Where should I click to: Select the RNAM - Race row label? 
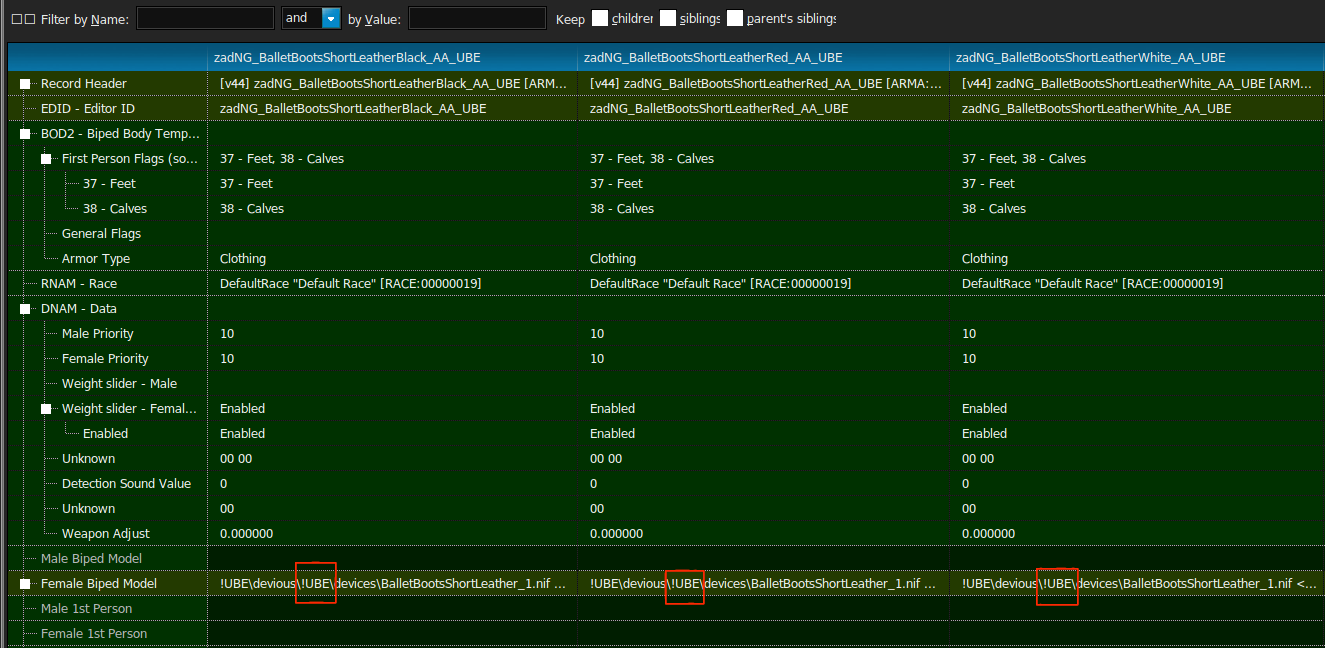[x=79, y=284]
